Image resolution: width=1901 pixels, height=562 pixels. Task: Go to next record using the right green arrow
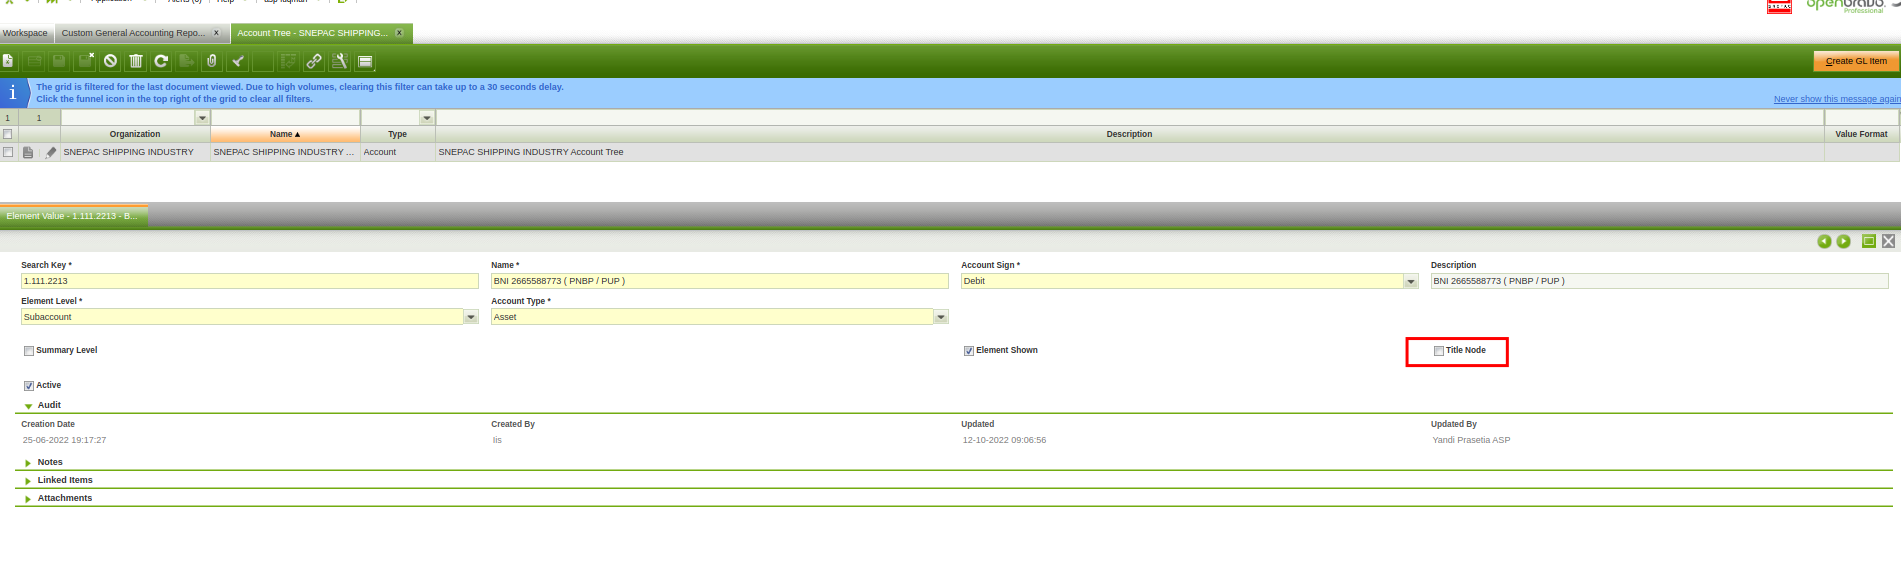[x=1843, y=241]
